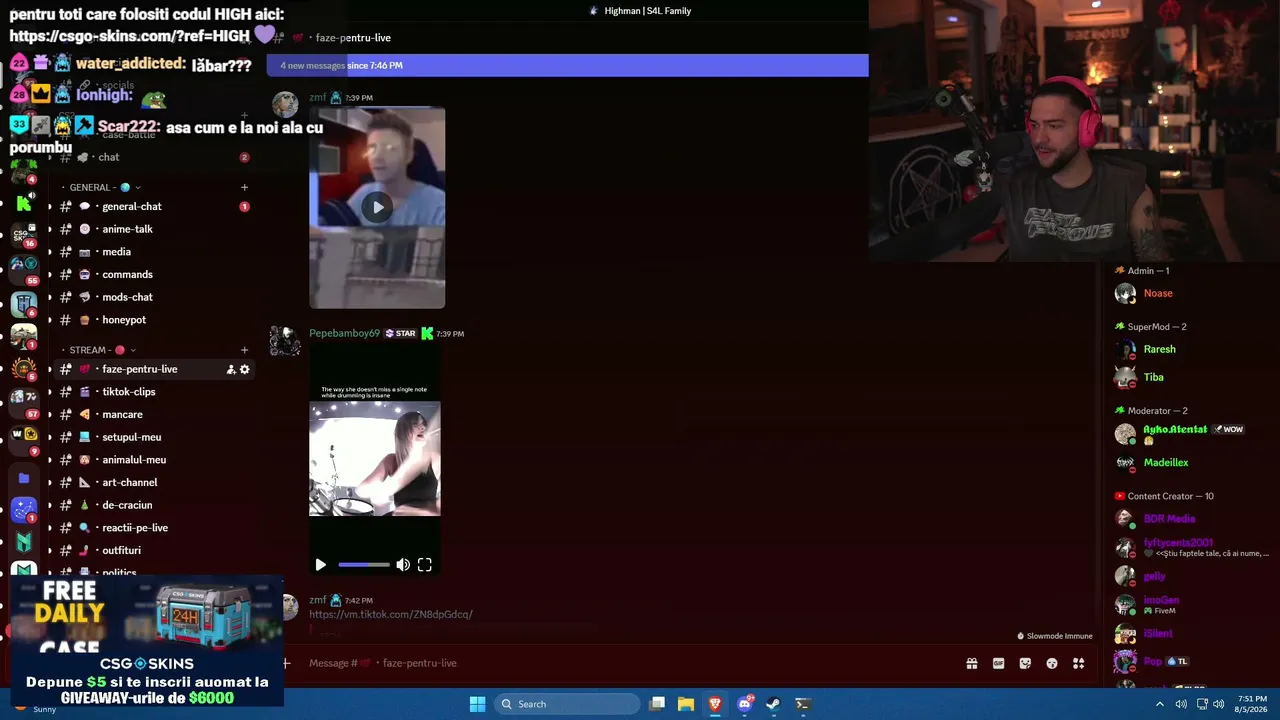Open the volume control in system tray
The width and height of the screenshot is (1280, 720).
(1218, 704)
